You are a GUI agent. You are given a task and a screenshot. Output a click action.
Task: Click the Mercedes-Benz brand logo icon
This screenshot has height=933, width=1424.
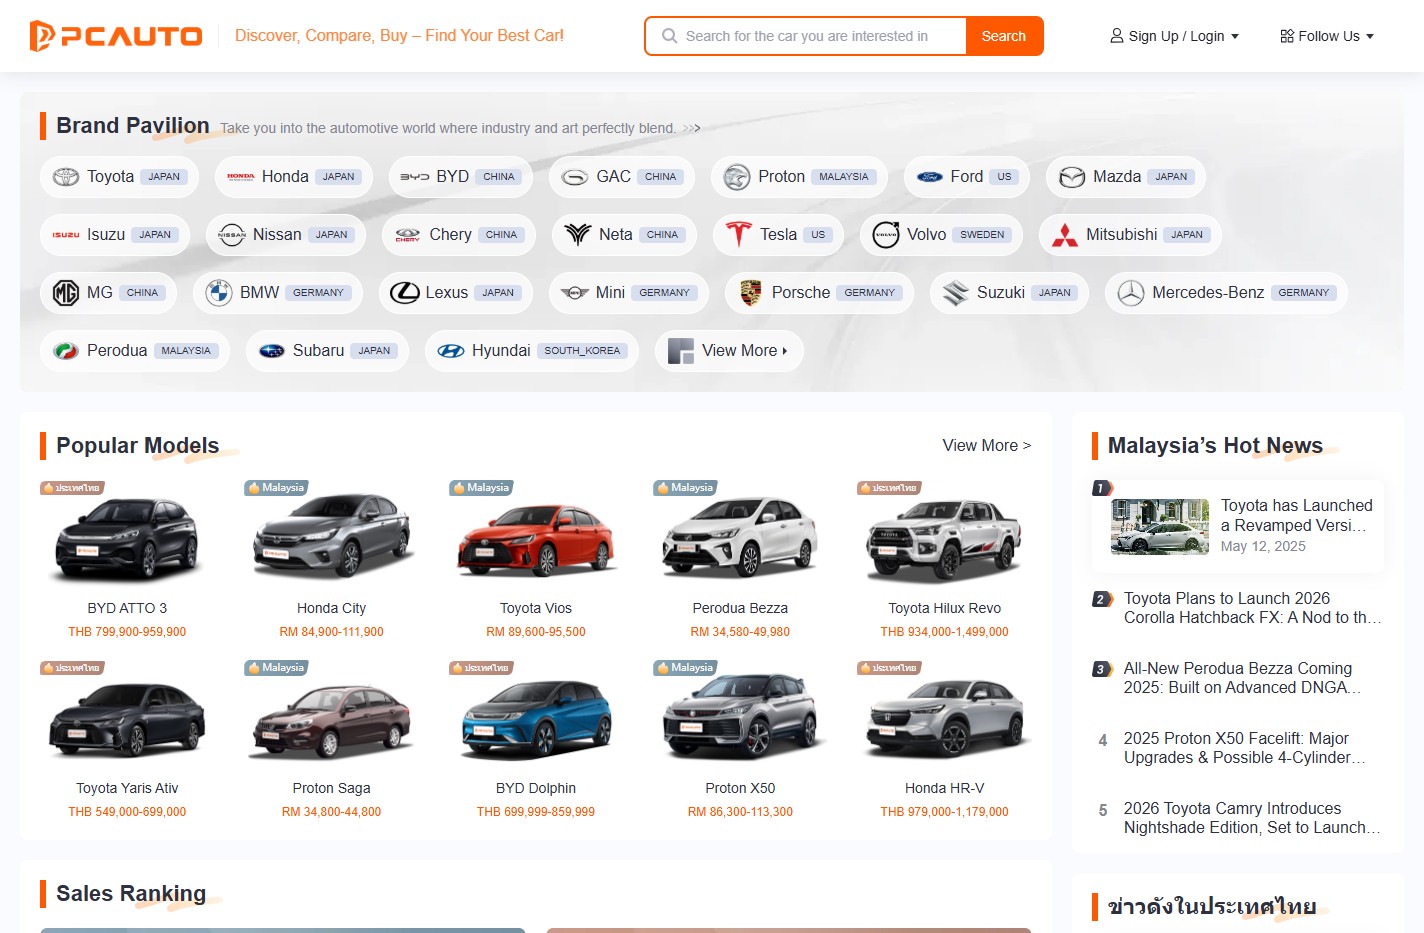point(1131,293)
